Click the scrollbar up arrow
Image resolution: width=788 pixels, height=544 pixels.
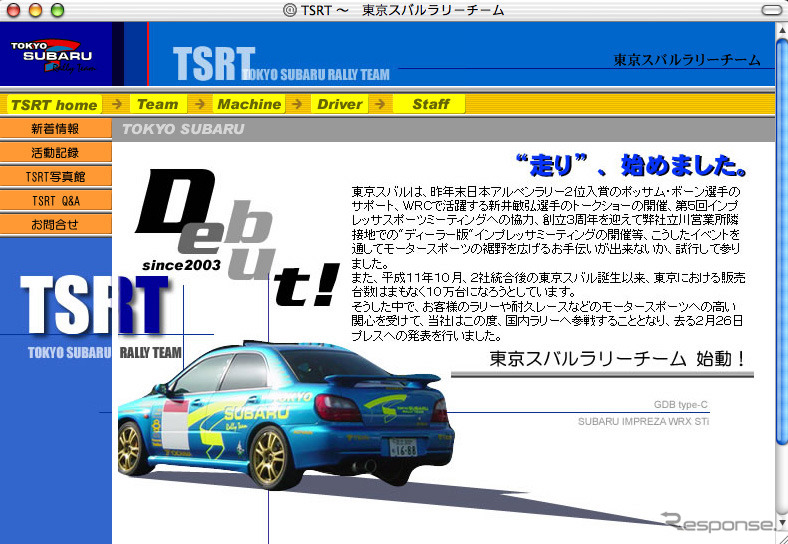click(x=782, y=28)
